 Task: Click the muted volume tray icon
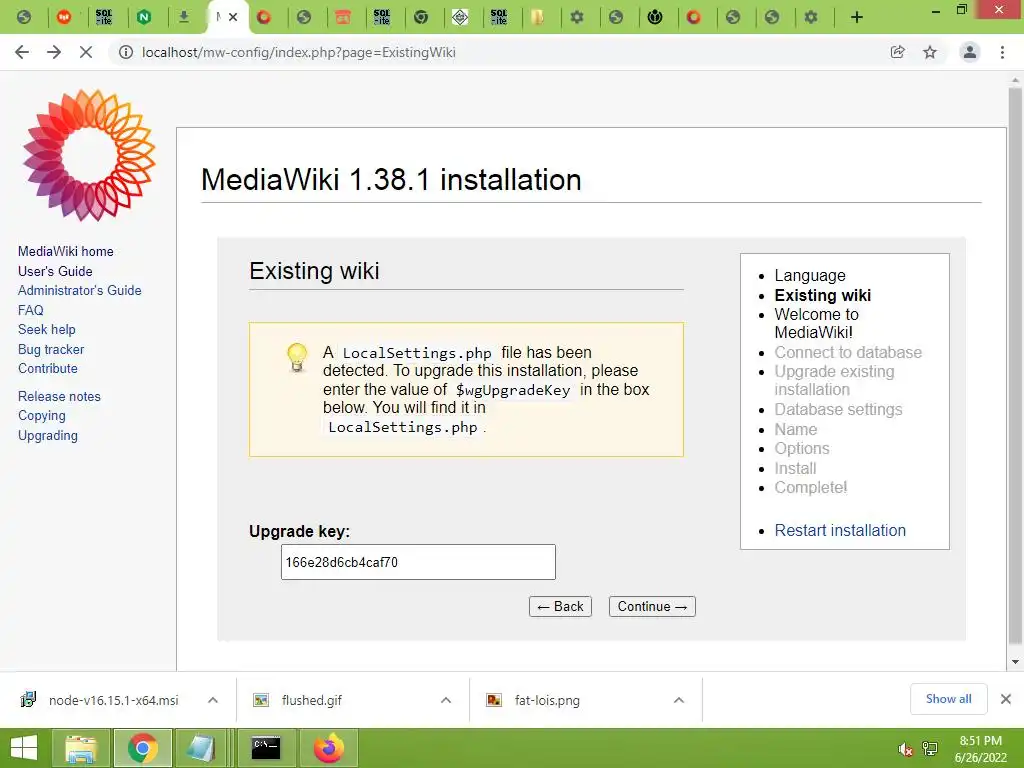[905, 749]
